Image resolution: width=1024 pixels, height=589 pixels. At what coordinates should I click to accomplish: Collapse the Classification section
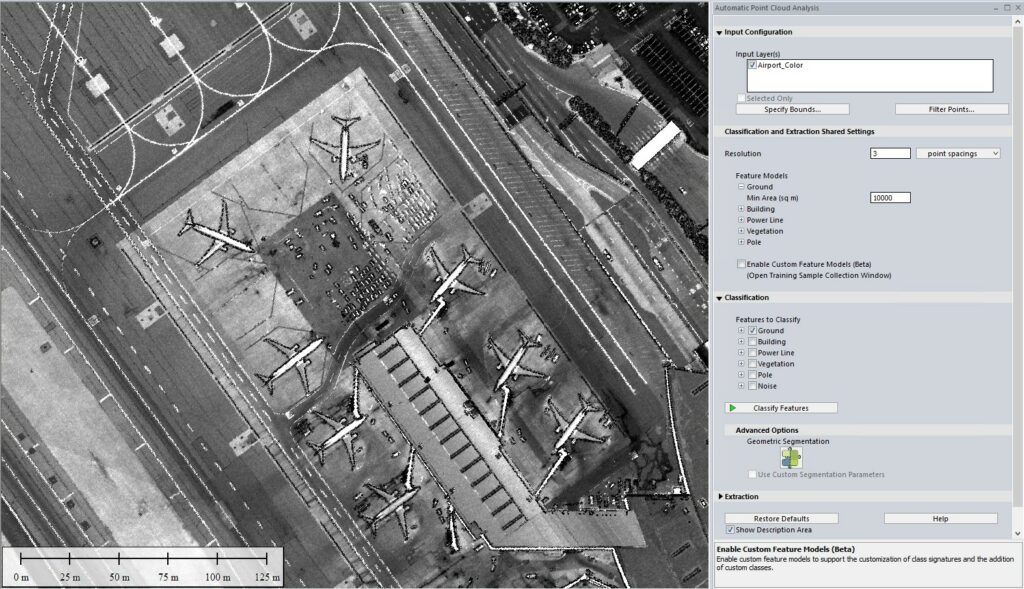720,298
